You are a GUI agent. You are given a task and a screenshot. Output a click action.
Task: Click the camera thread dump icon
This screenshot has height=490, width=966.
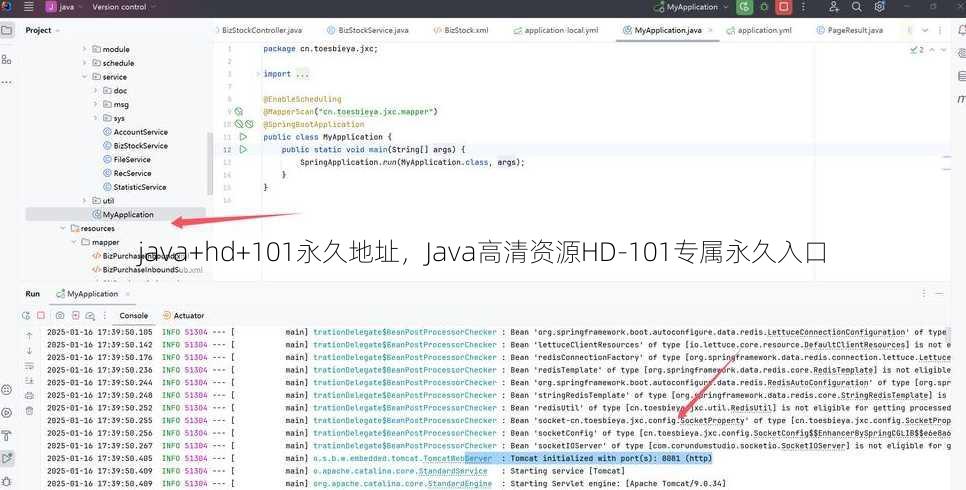[x=60, y=316]
